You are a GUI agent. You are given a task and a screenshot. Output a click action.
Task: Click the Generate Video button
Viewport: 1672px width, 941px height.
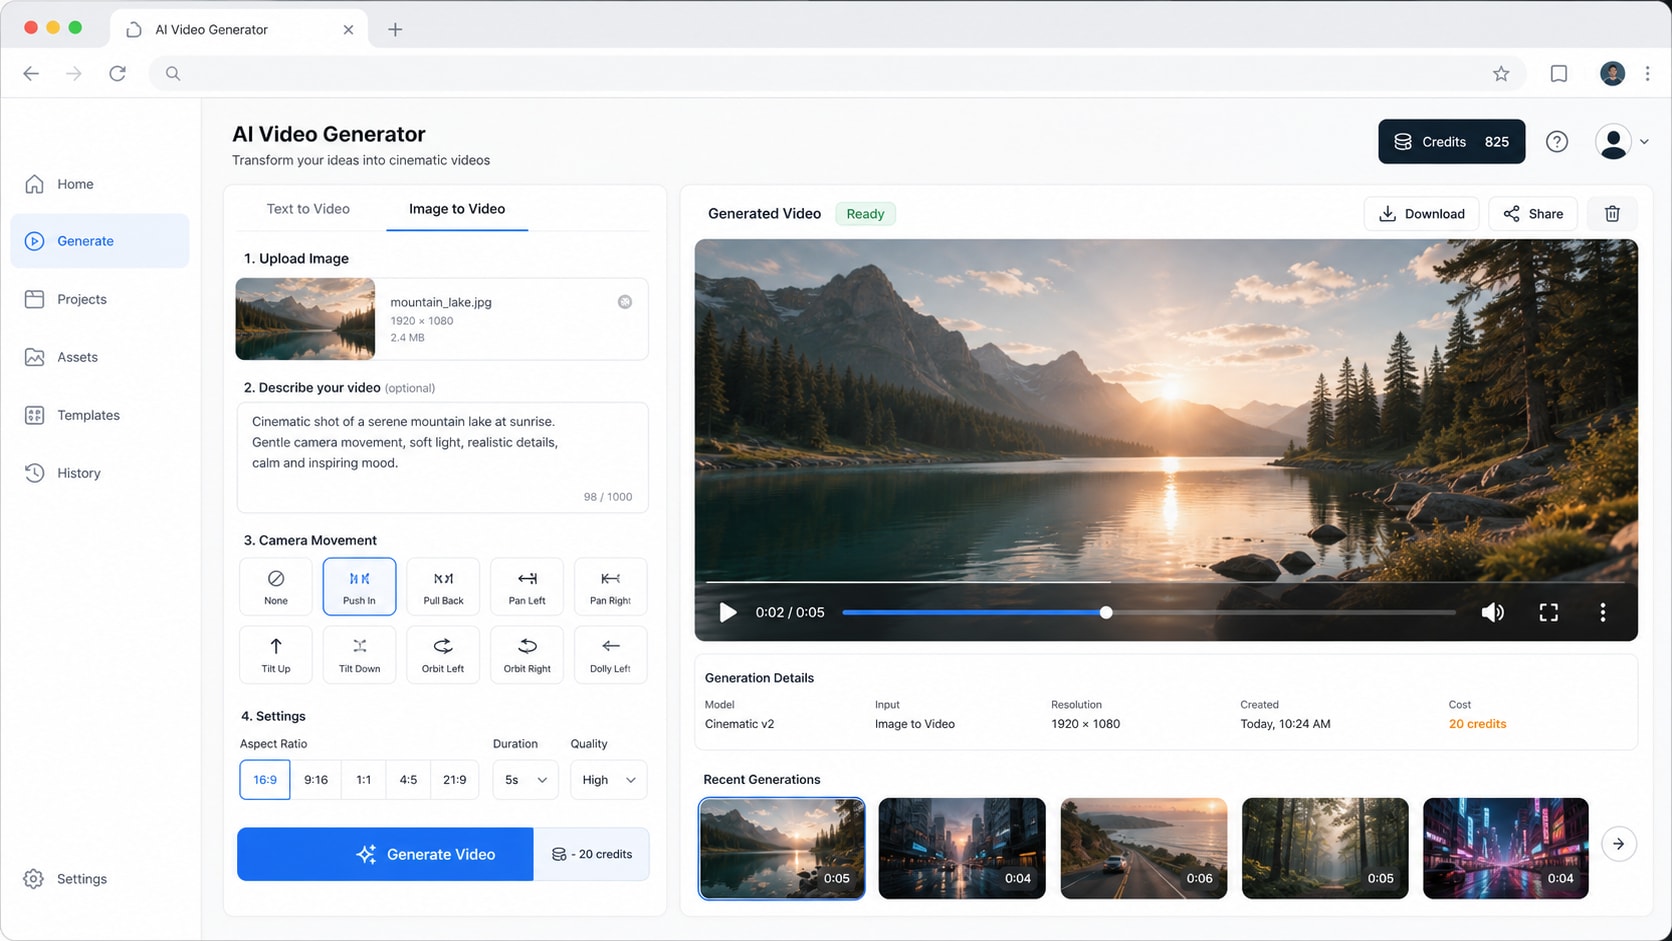(x=385, y=854)
